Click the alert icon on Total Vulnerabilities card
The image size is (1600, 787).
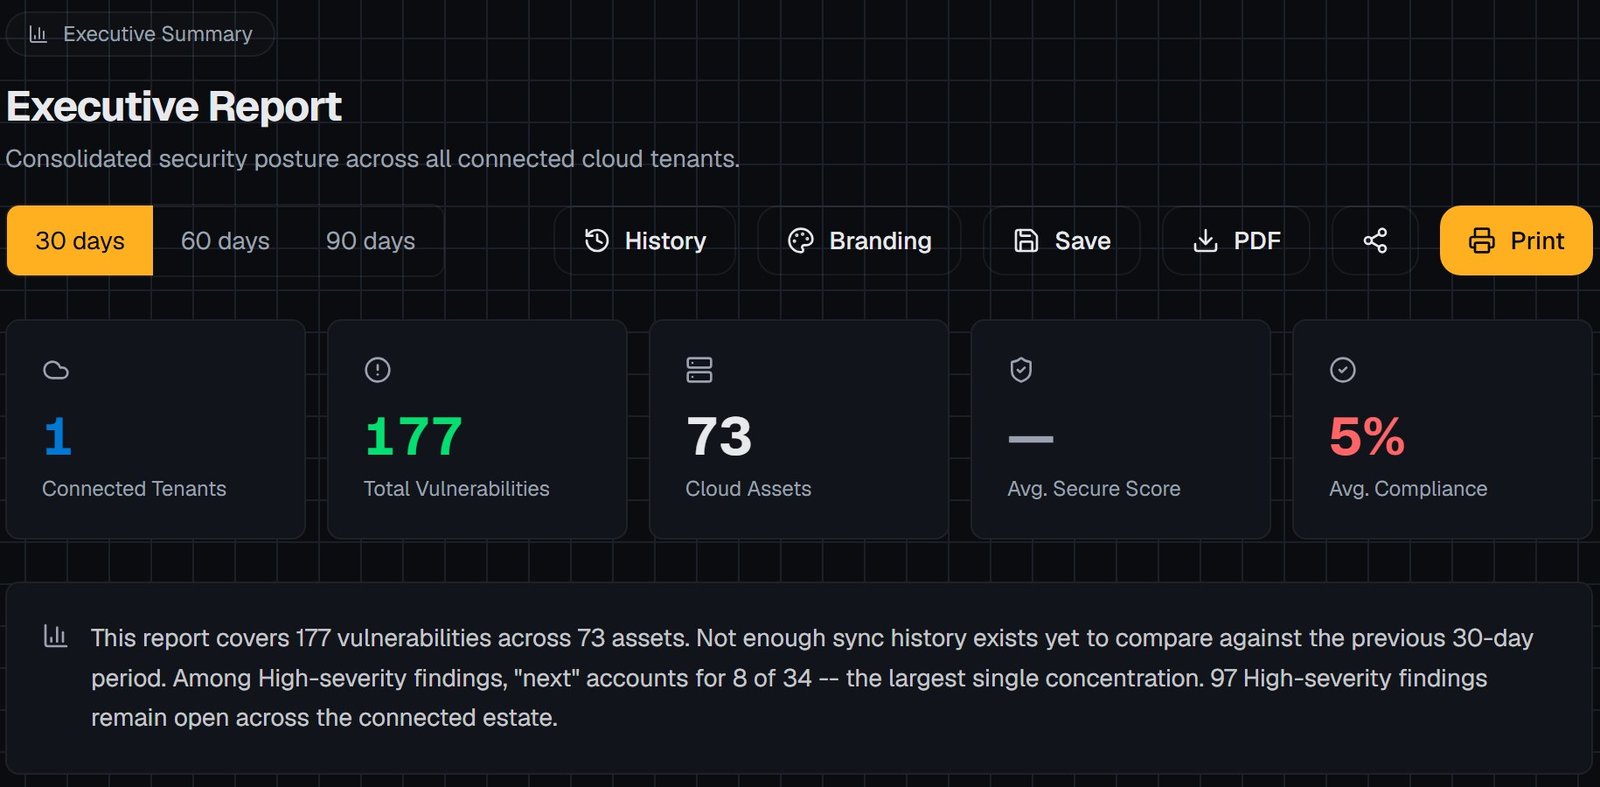pyautogui.click(x=378, y=370)
